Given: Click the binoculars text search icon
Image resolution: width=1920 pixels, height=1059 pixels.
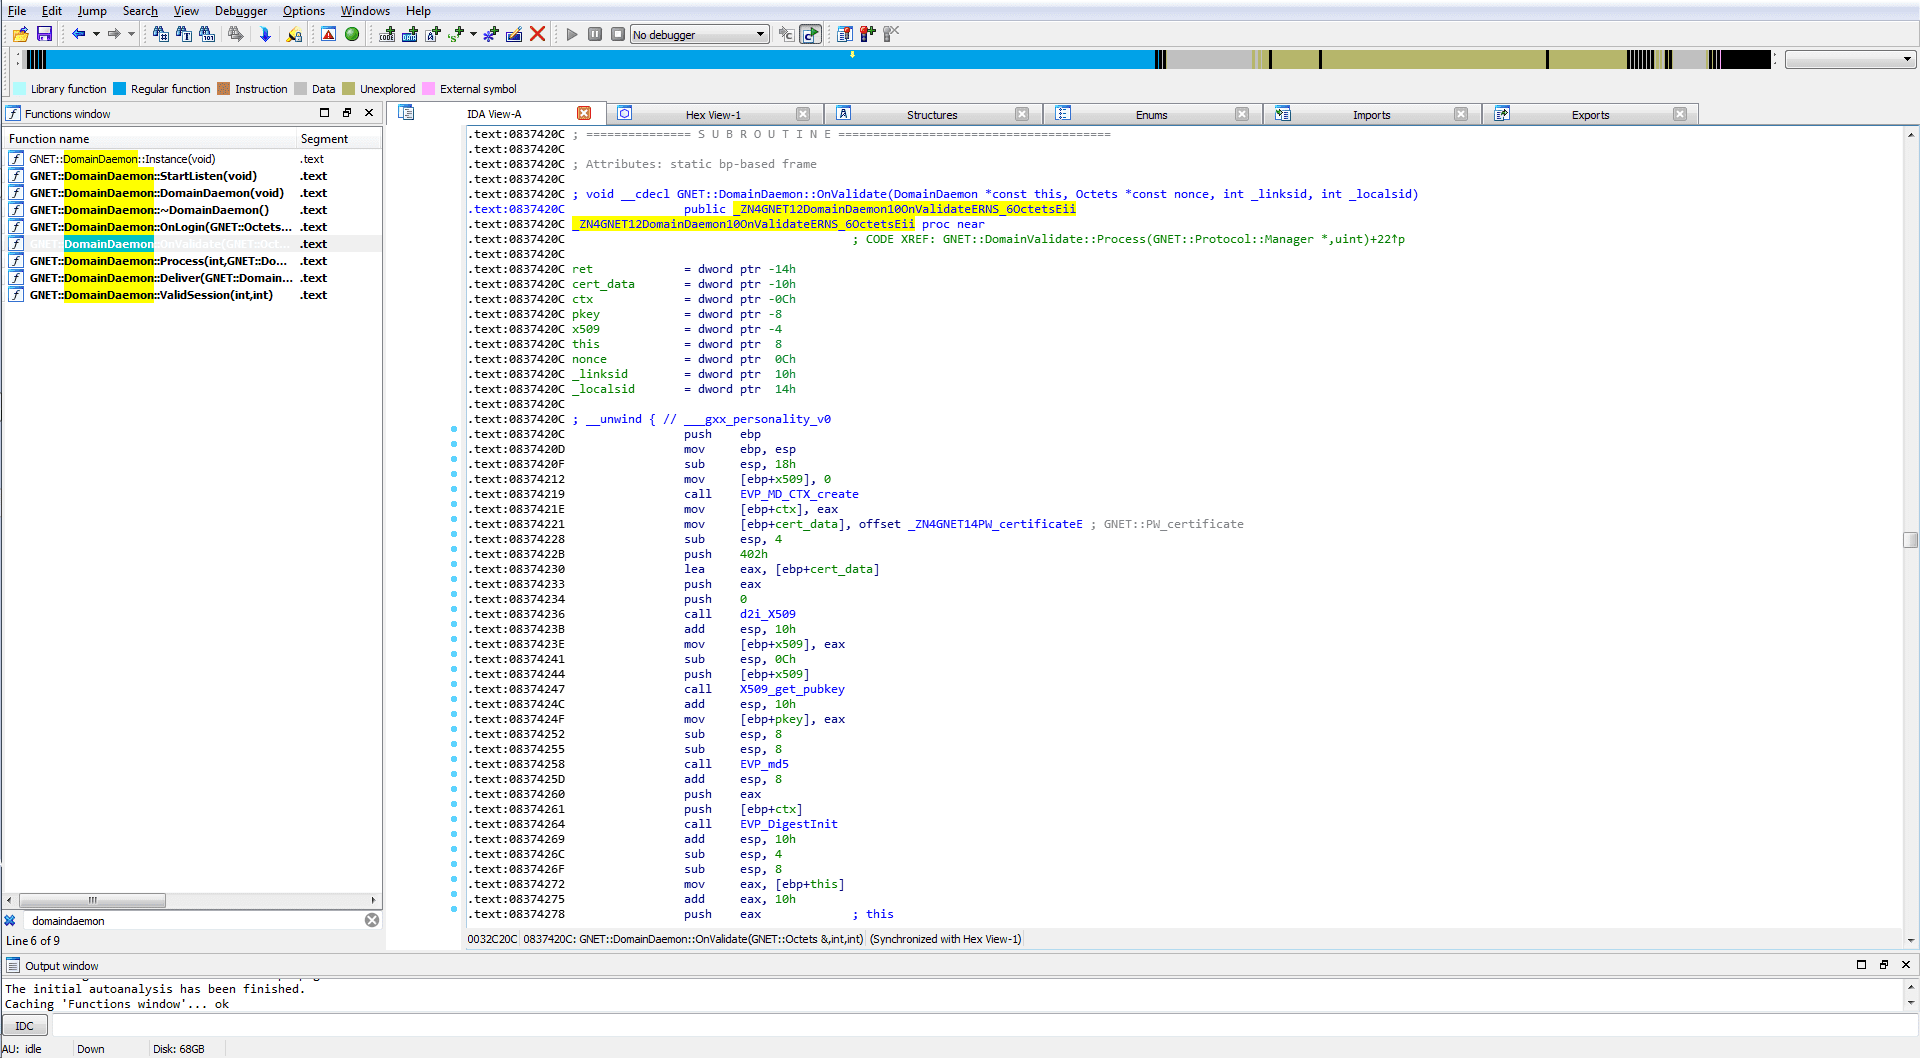Looking at the screenshot, I should (x=184, y=34).
